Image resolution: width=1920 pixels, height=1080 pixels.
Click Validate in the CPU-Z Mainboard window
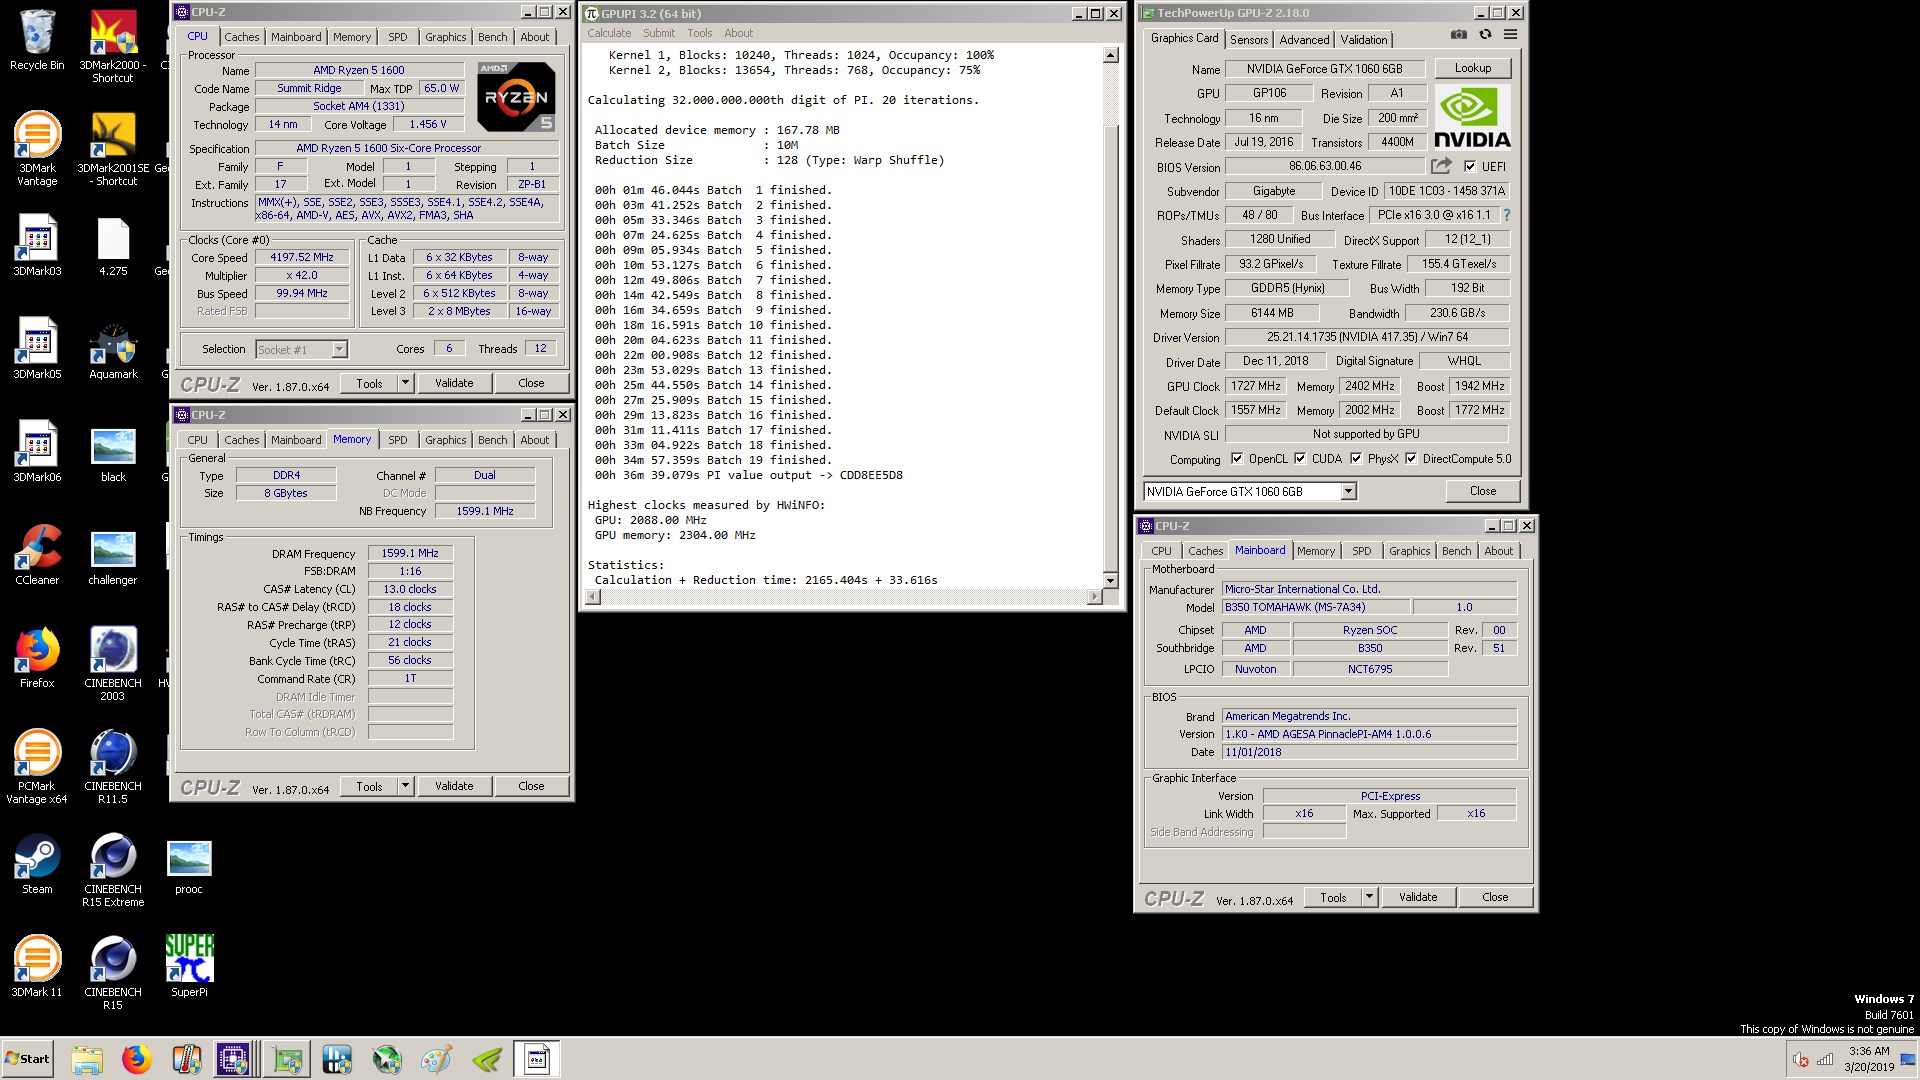coord(1418,897)
